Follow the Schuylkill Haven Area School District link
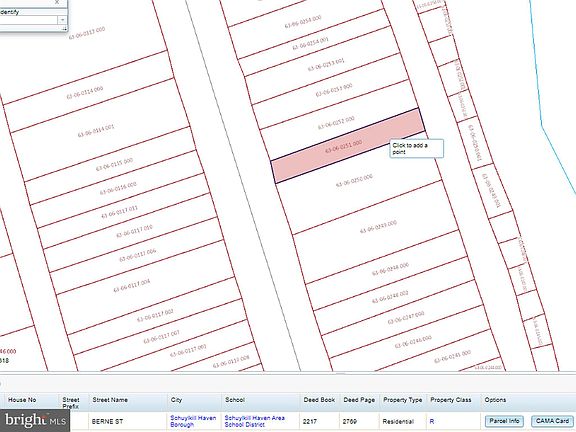 coord(255,421)
